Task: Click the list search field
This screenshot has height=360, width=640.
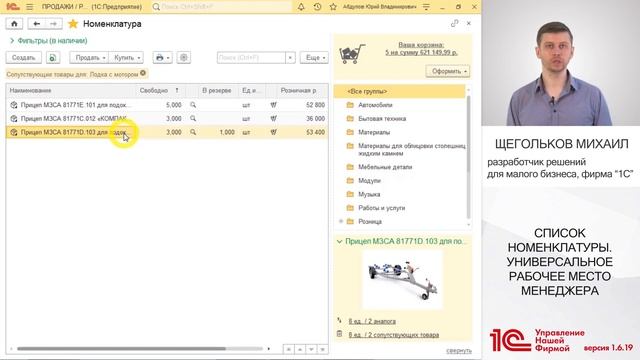Action: [251, 58]
